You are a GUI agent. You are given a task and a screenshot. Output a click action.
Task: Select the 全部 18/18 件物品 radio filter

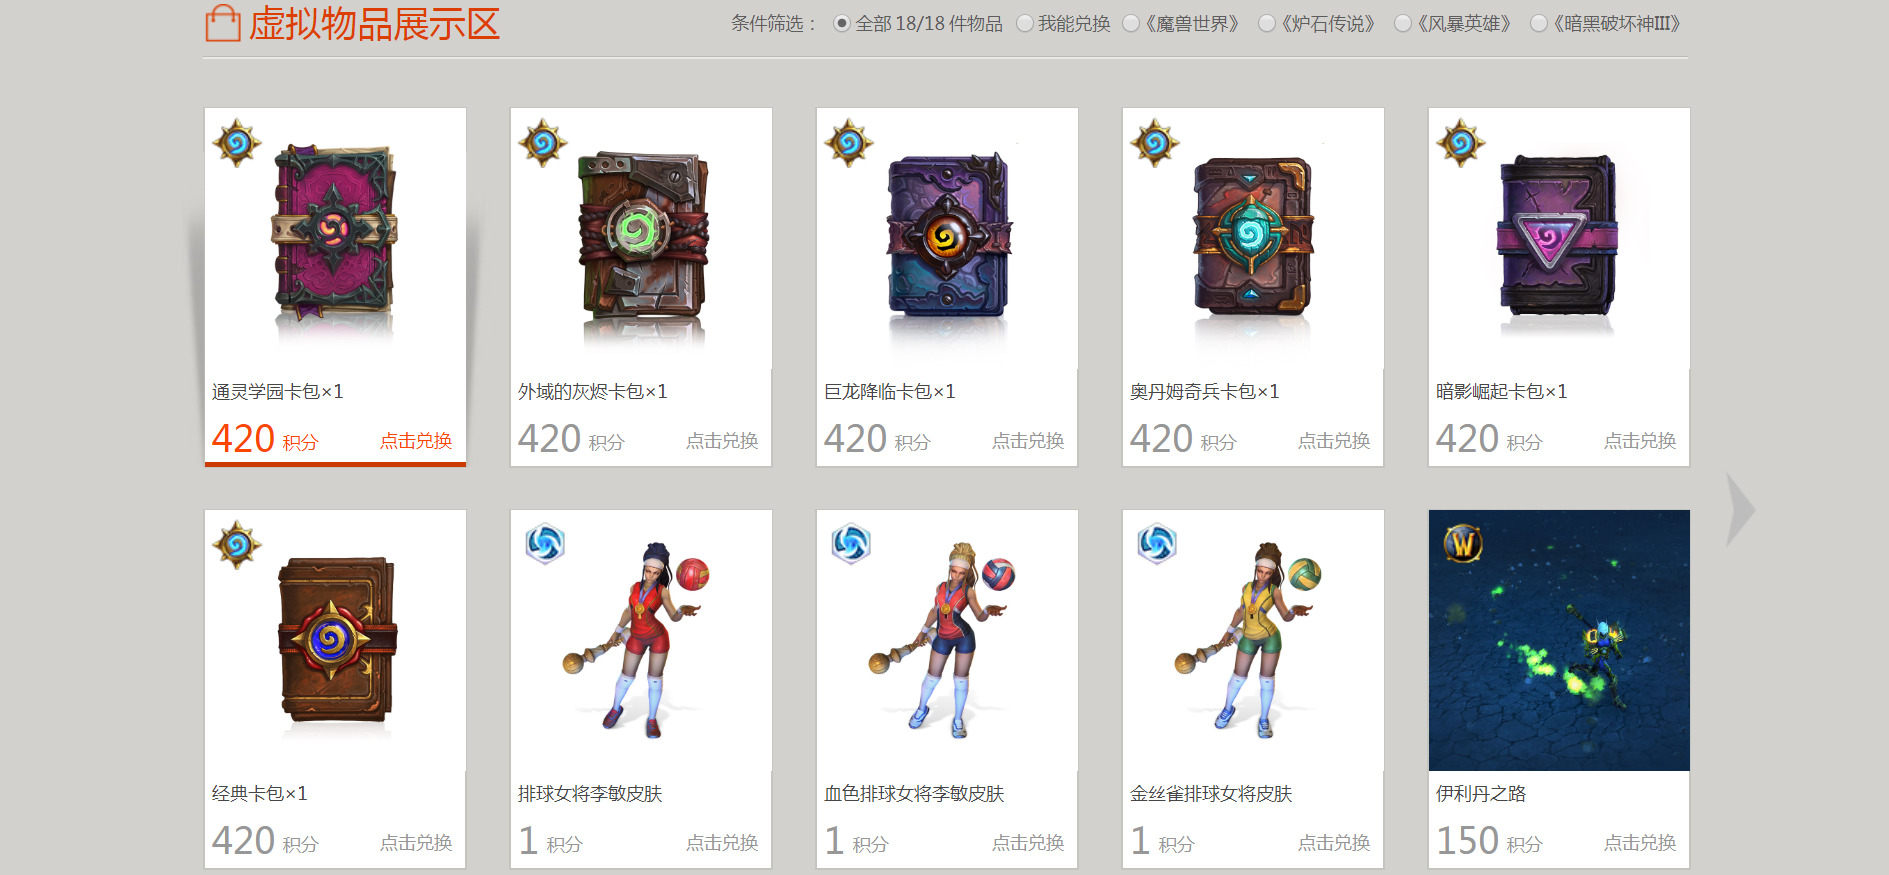pyautogui.click(x=841, y=23)
